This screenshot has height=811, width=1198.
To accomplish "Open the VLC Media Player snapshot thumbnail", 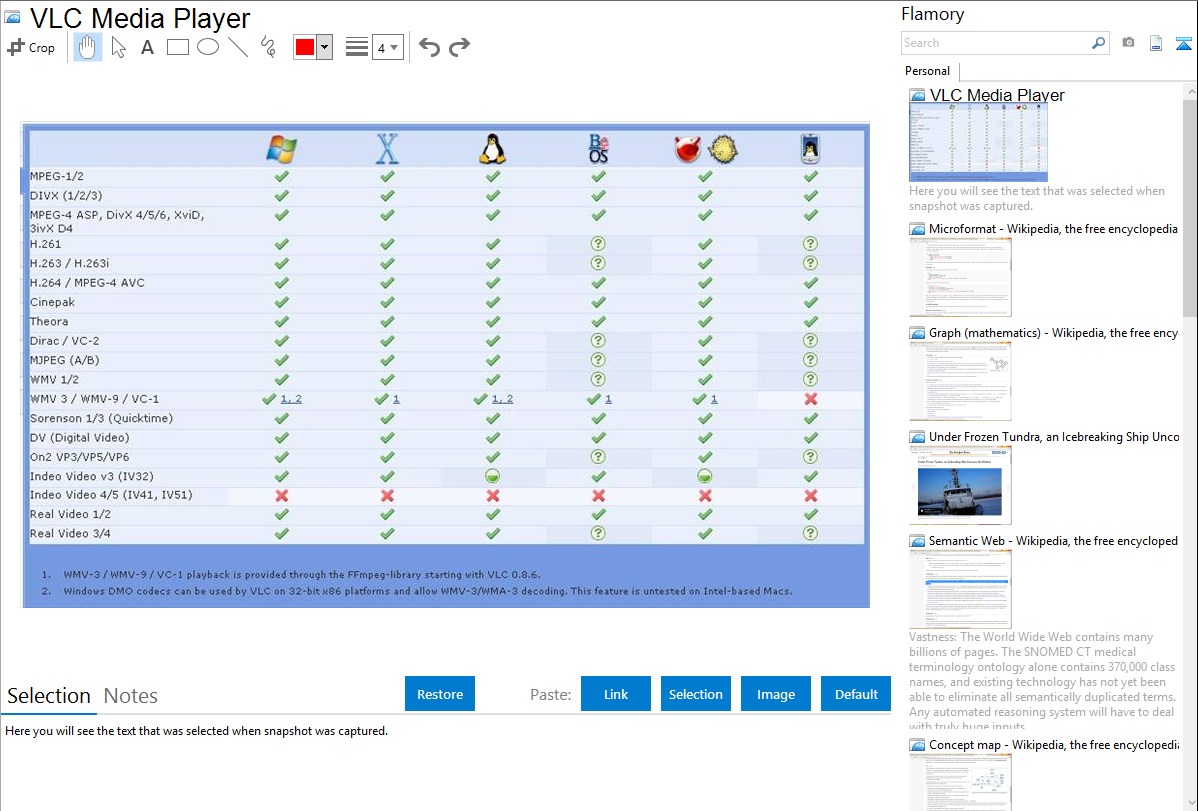I will click(978, 142).
